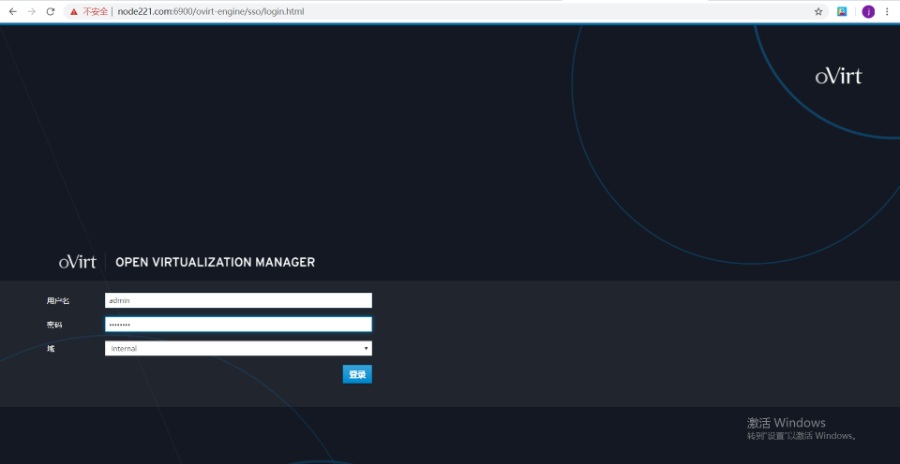The height and width of the screenshot is (464, 900).
Task: Go back with the browser back arrow
Action: pos(13,11)
